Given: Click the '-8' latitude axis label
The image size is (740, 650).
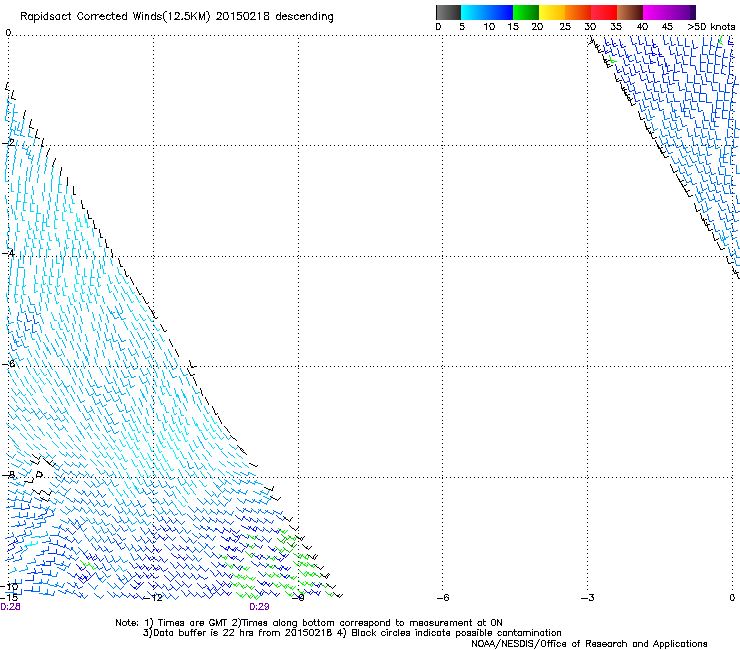Looking at the screenshot, I should pos(9,475).
